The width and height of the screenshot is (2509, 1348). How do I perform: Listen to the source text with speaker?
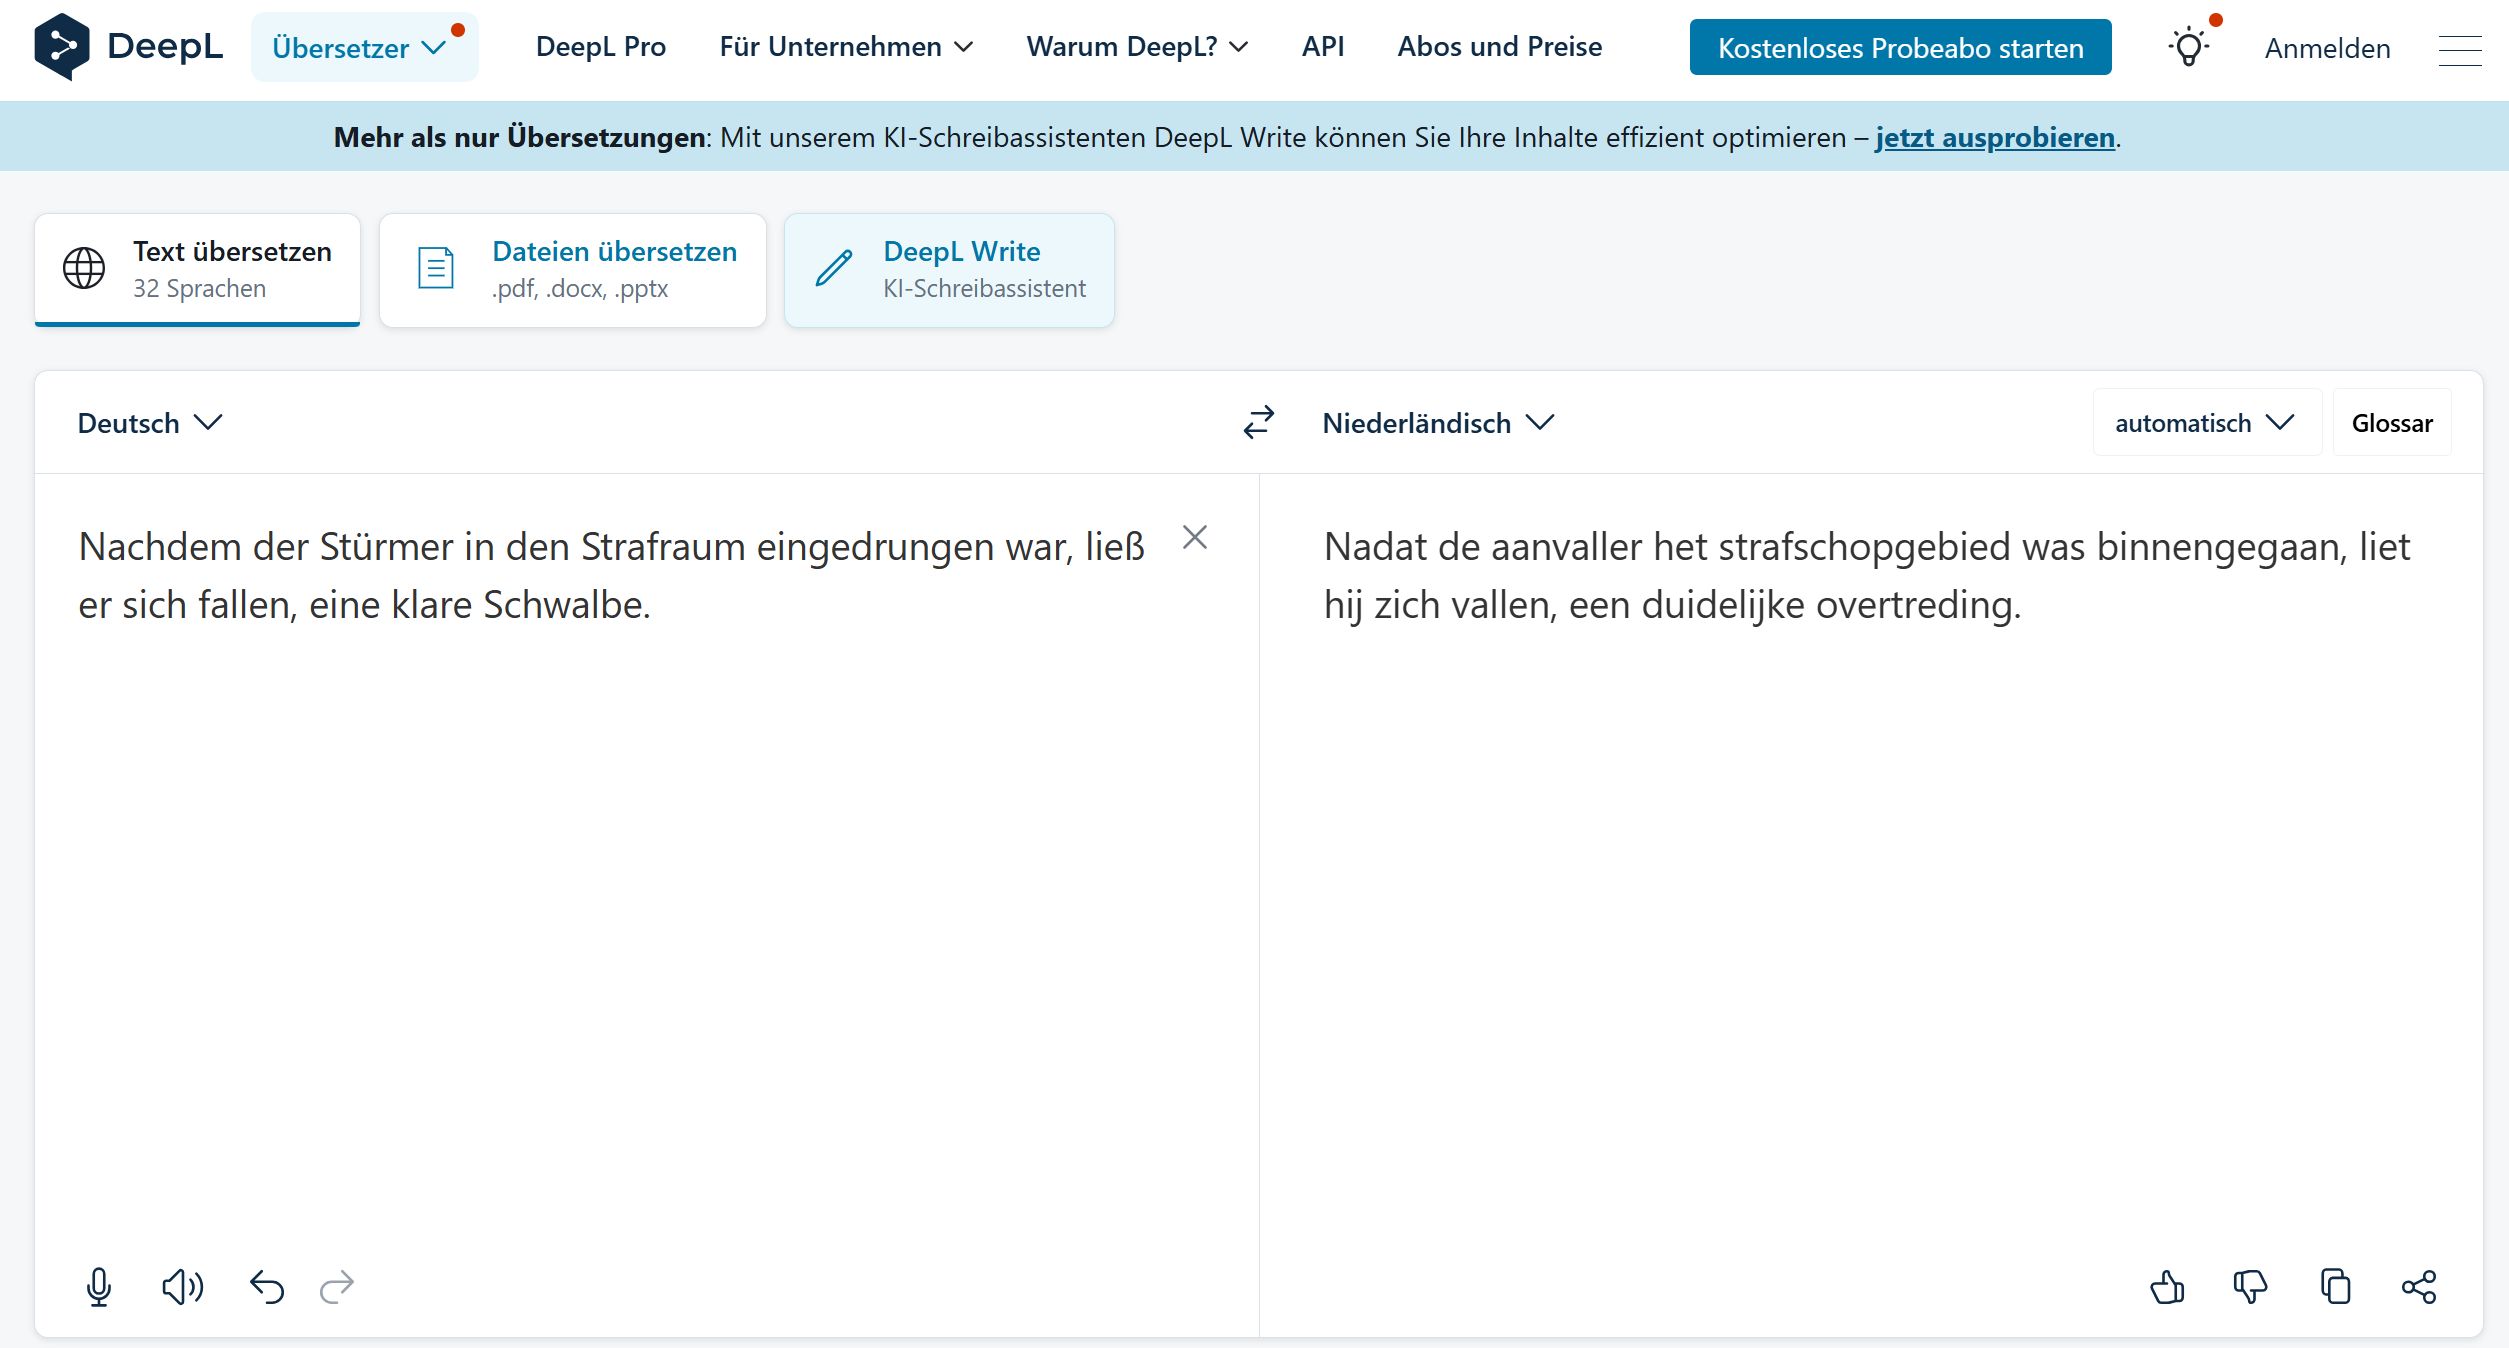[182, 1287]
